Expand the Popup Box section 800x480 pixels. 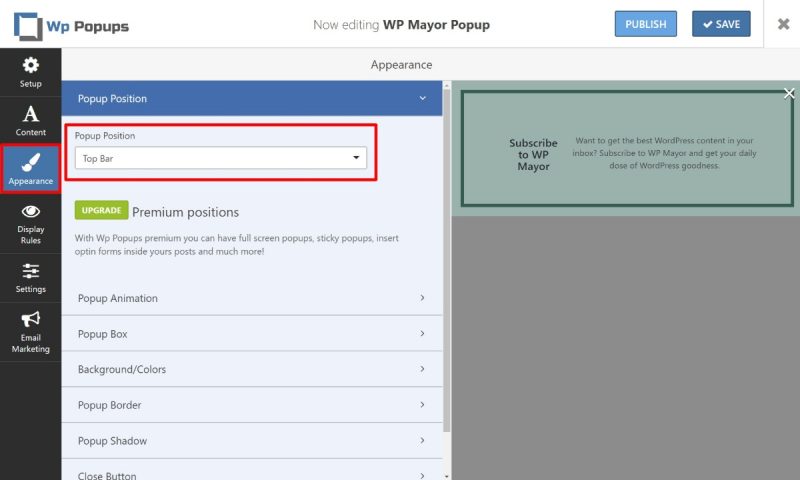click(x=252, y=334)
